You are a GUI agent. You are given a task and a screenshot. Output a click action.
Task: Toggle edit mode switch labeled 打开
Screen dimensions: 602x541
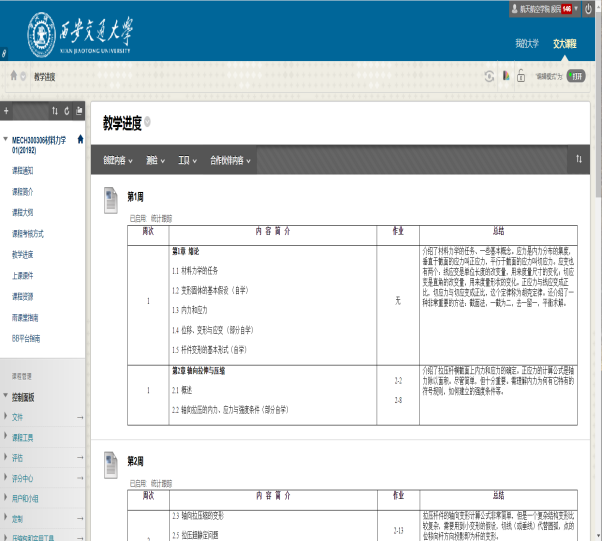coord(576,76)
